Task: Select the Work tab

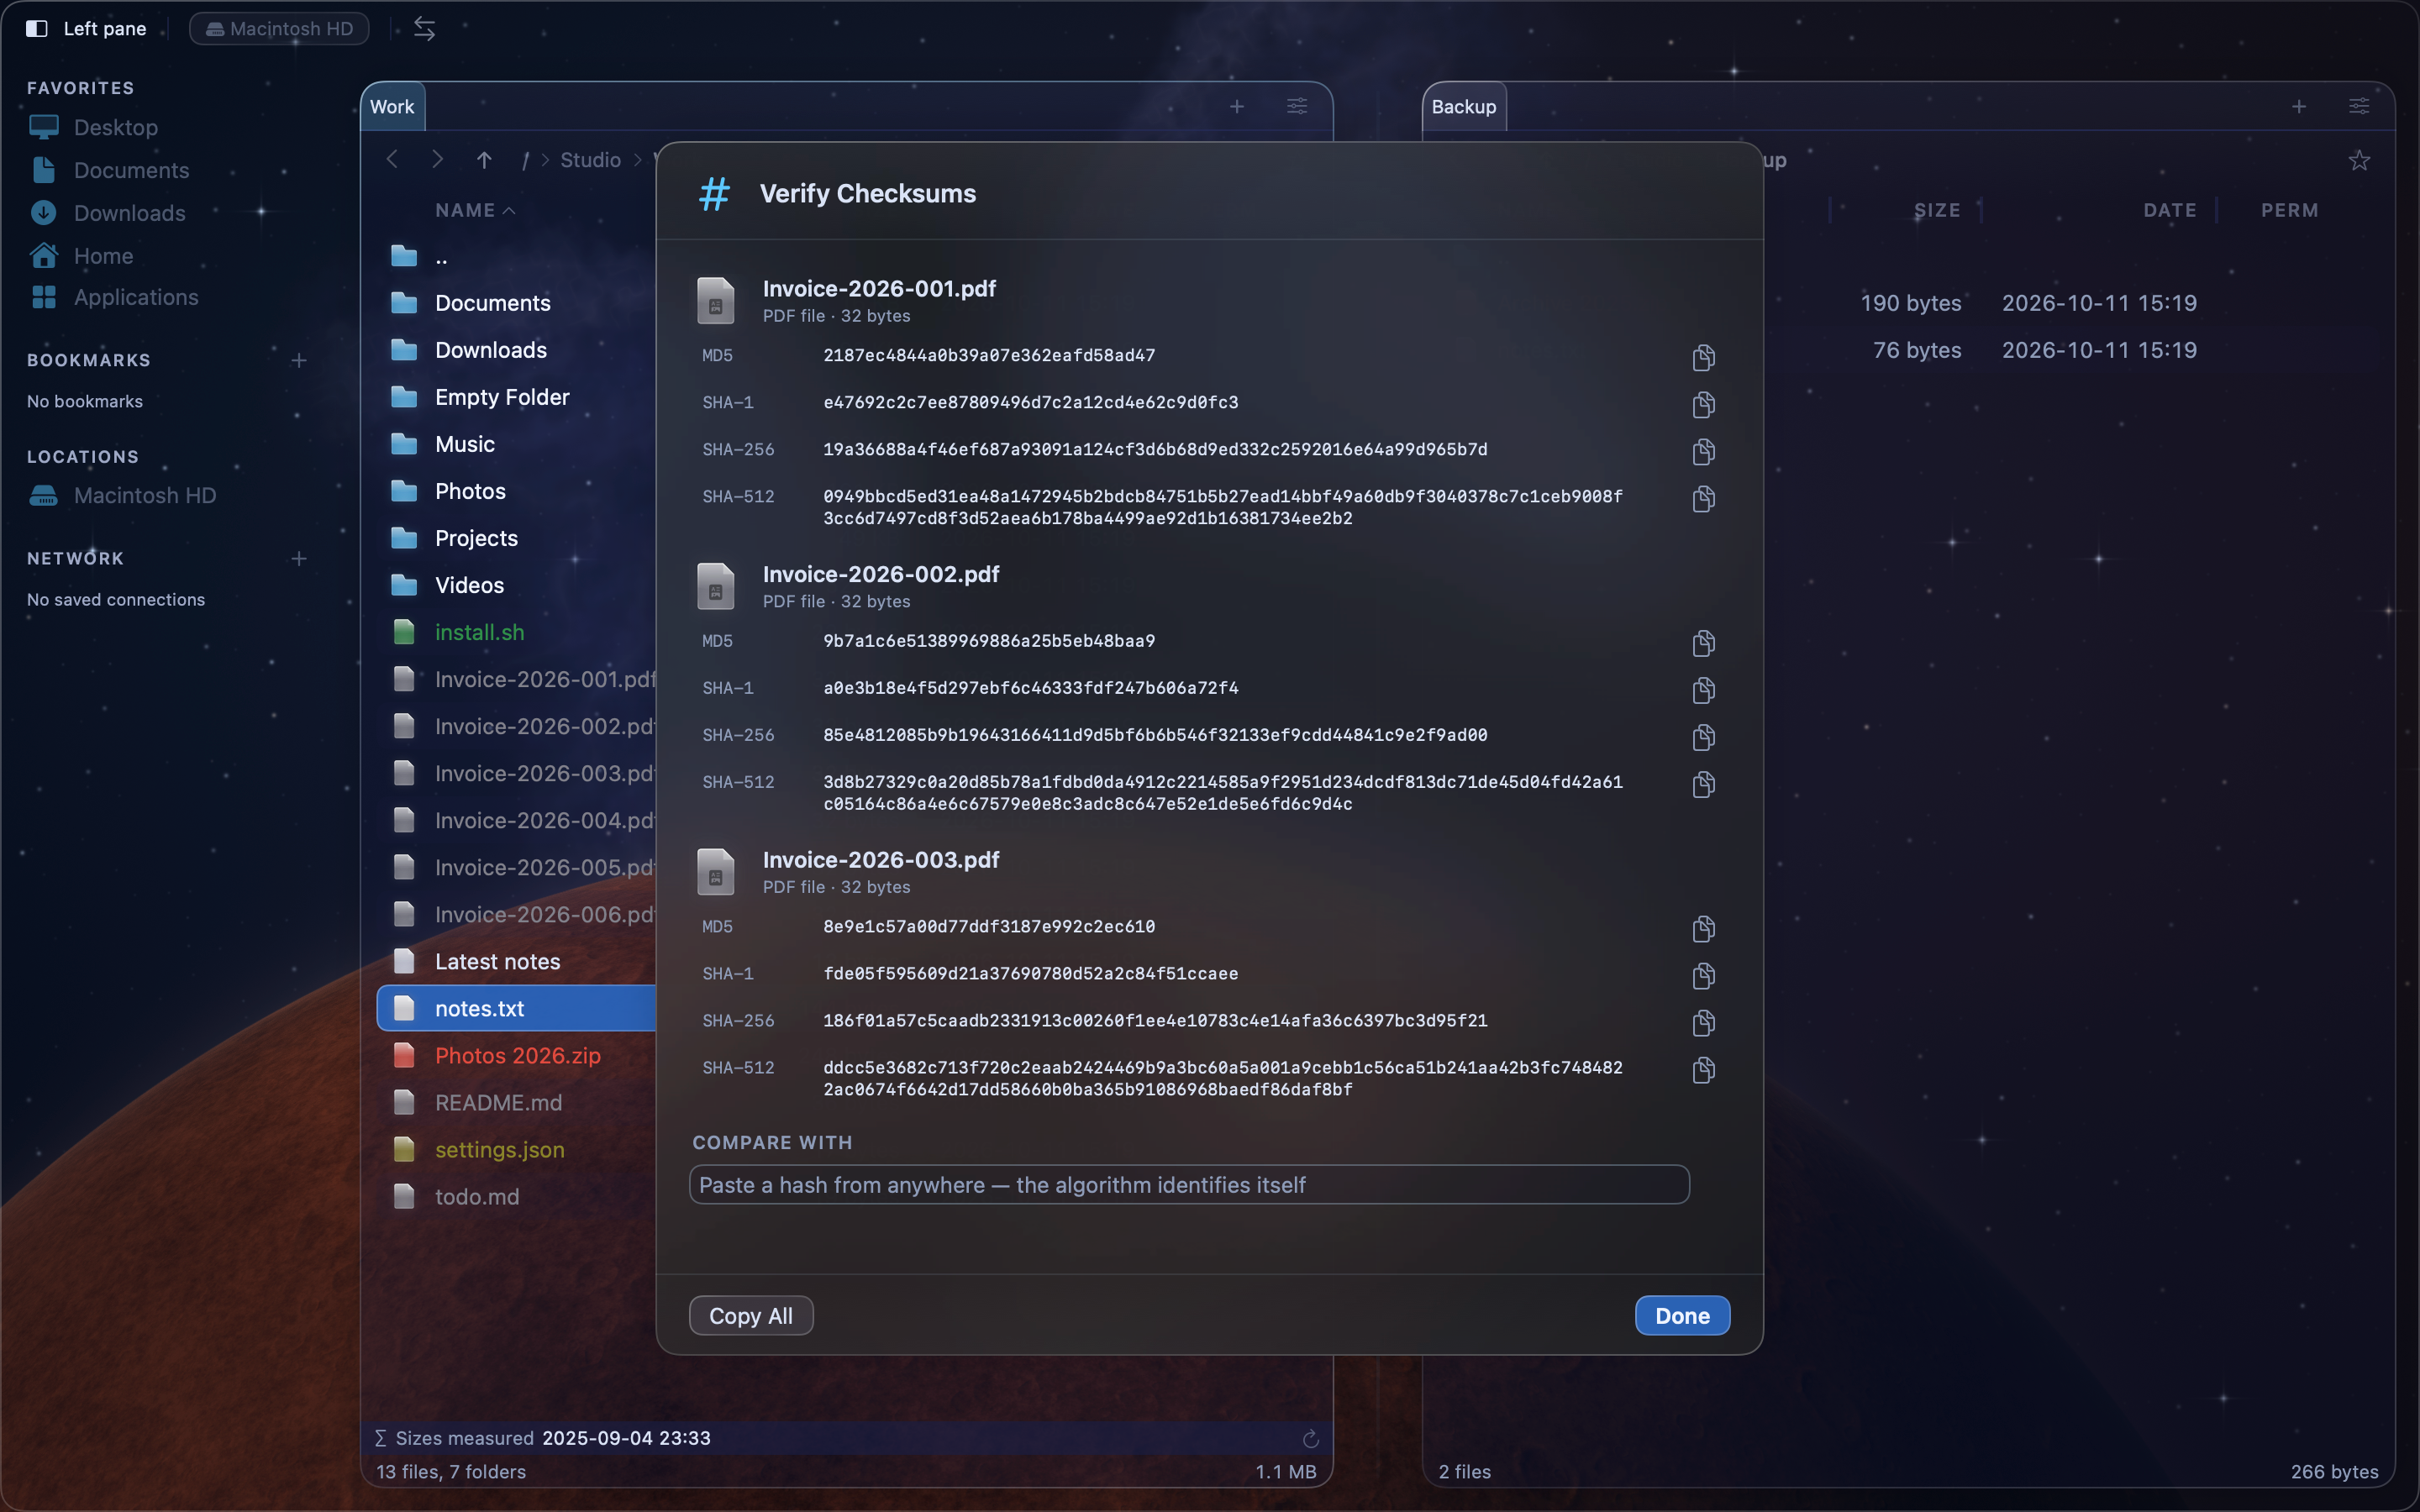Action: coord(393,107)
